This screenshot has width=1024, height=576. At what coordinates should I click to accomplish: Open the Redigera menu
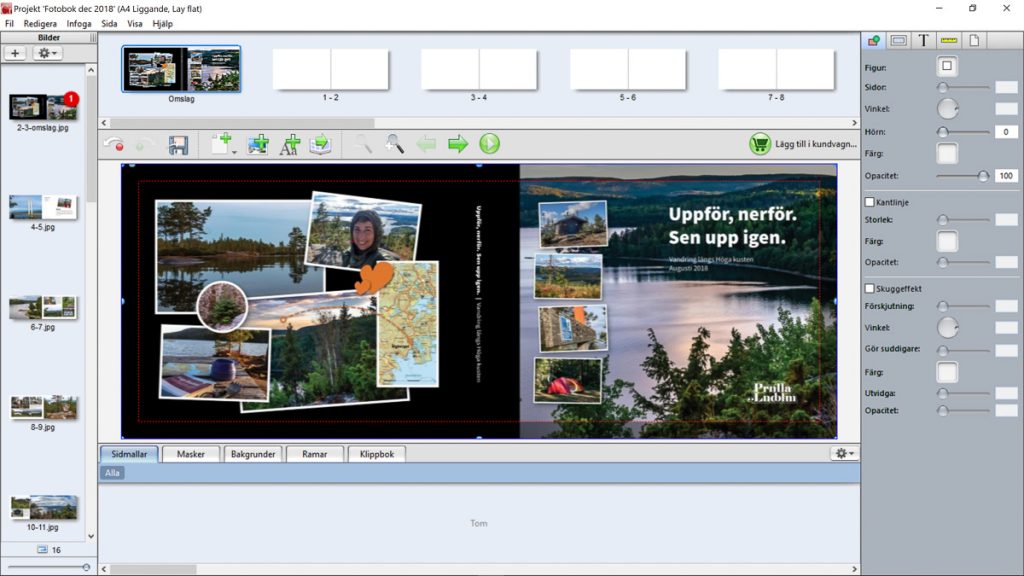click(40, 24)
